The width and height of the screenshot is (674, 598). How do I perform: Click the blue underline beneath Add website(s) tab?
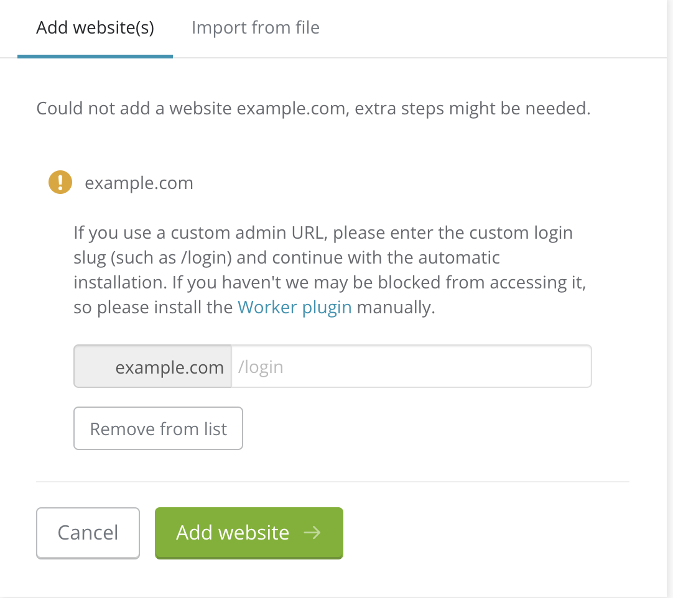(95, 56)
